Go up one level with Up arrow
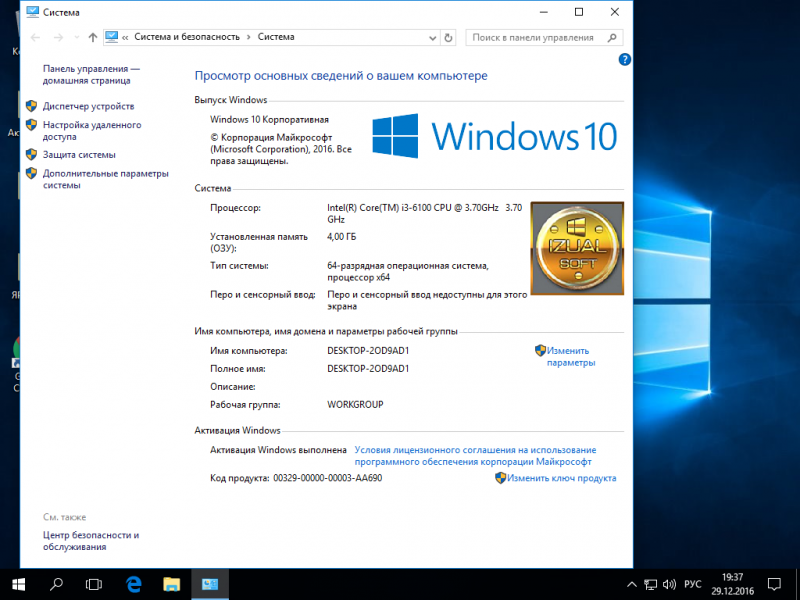 point(92,37)
